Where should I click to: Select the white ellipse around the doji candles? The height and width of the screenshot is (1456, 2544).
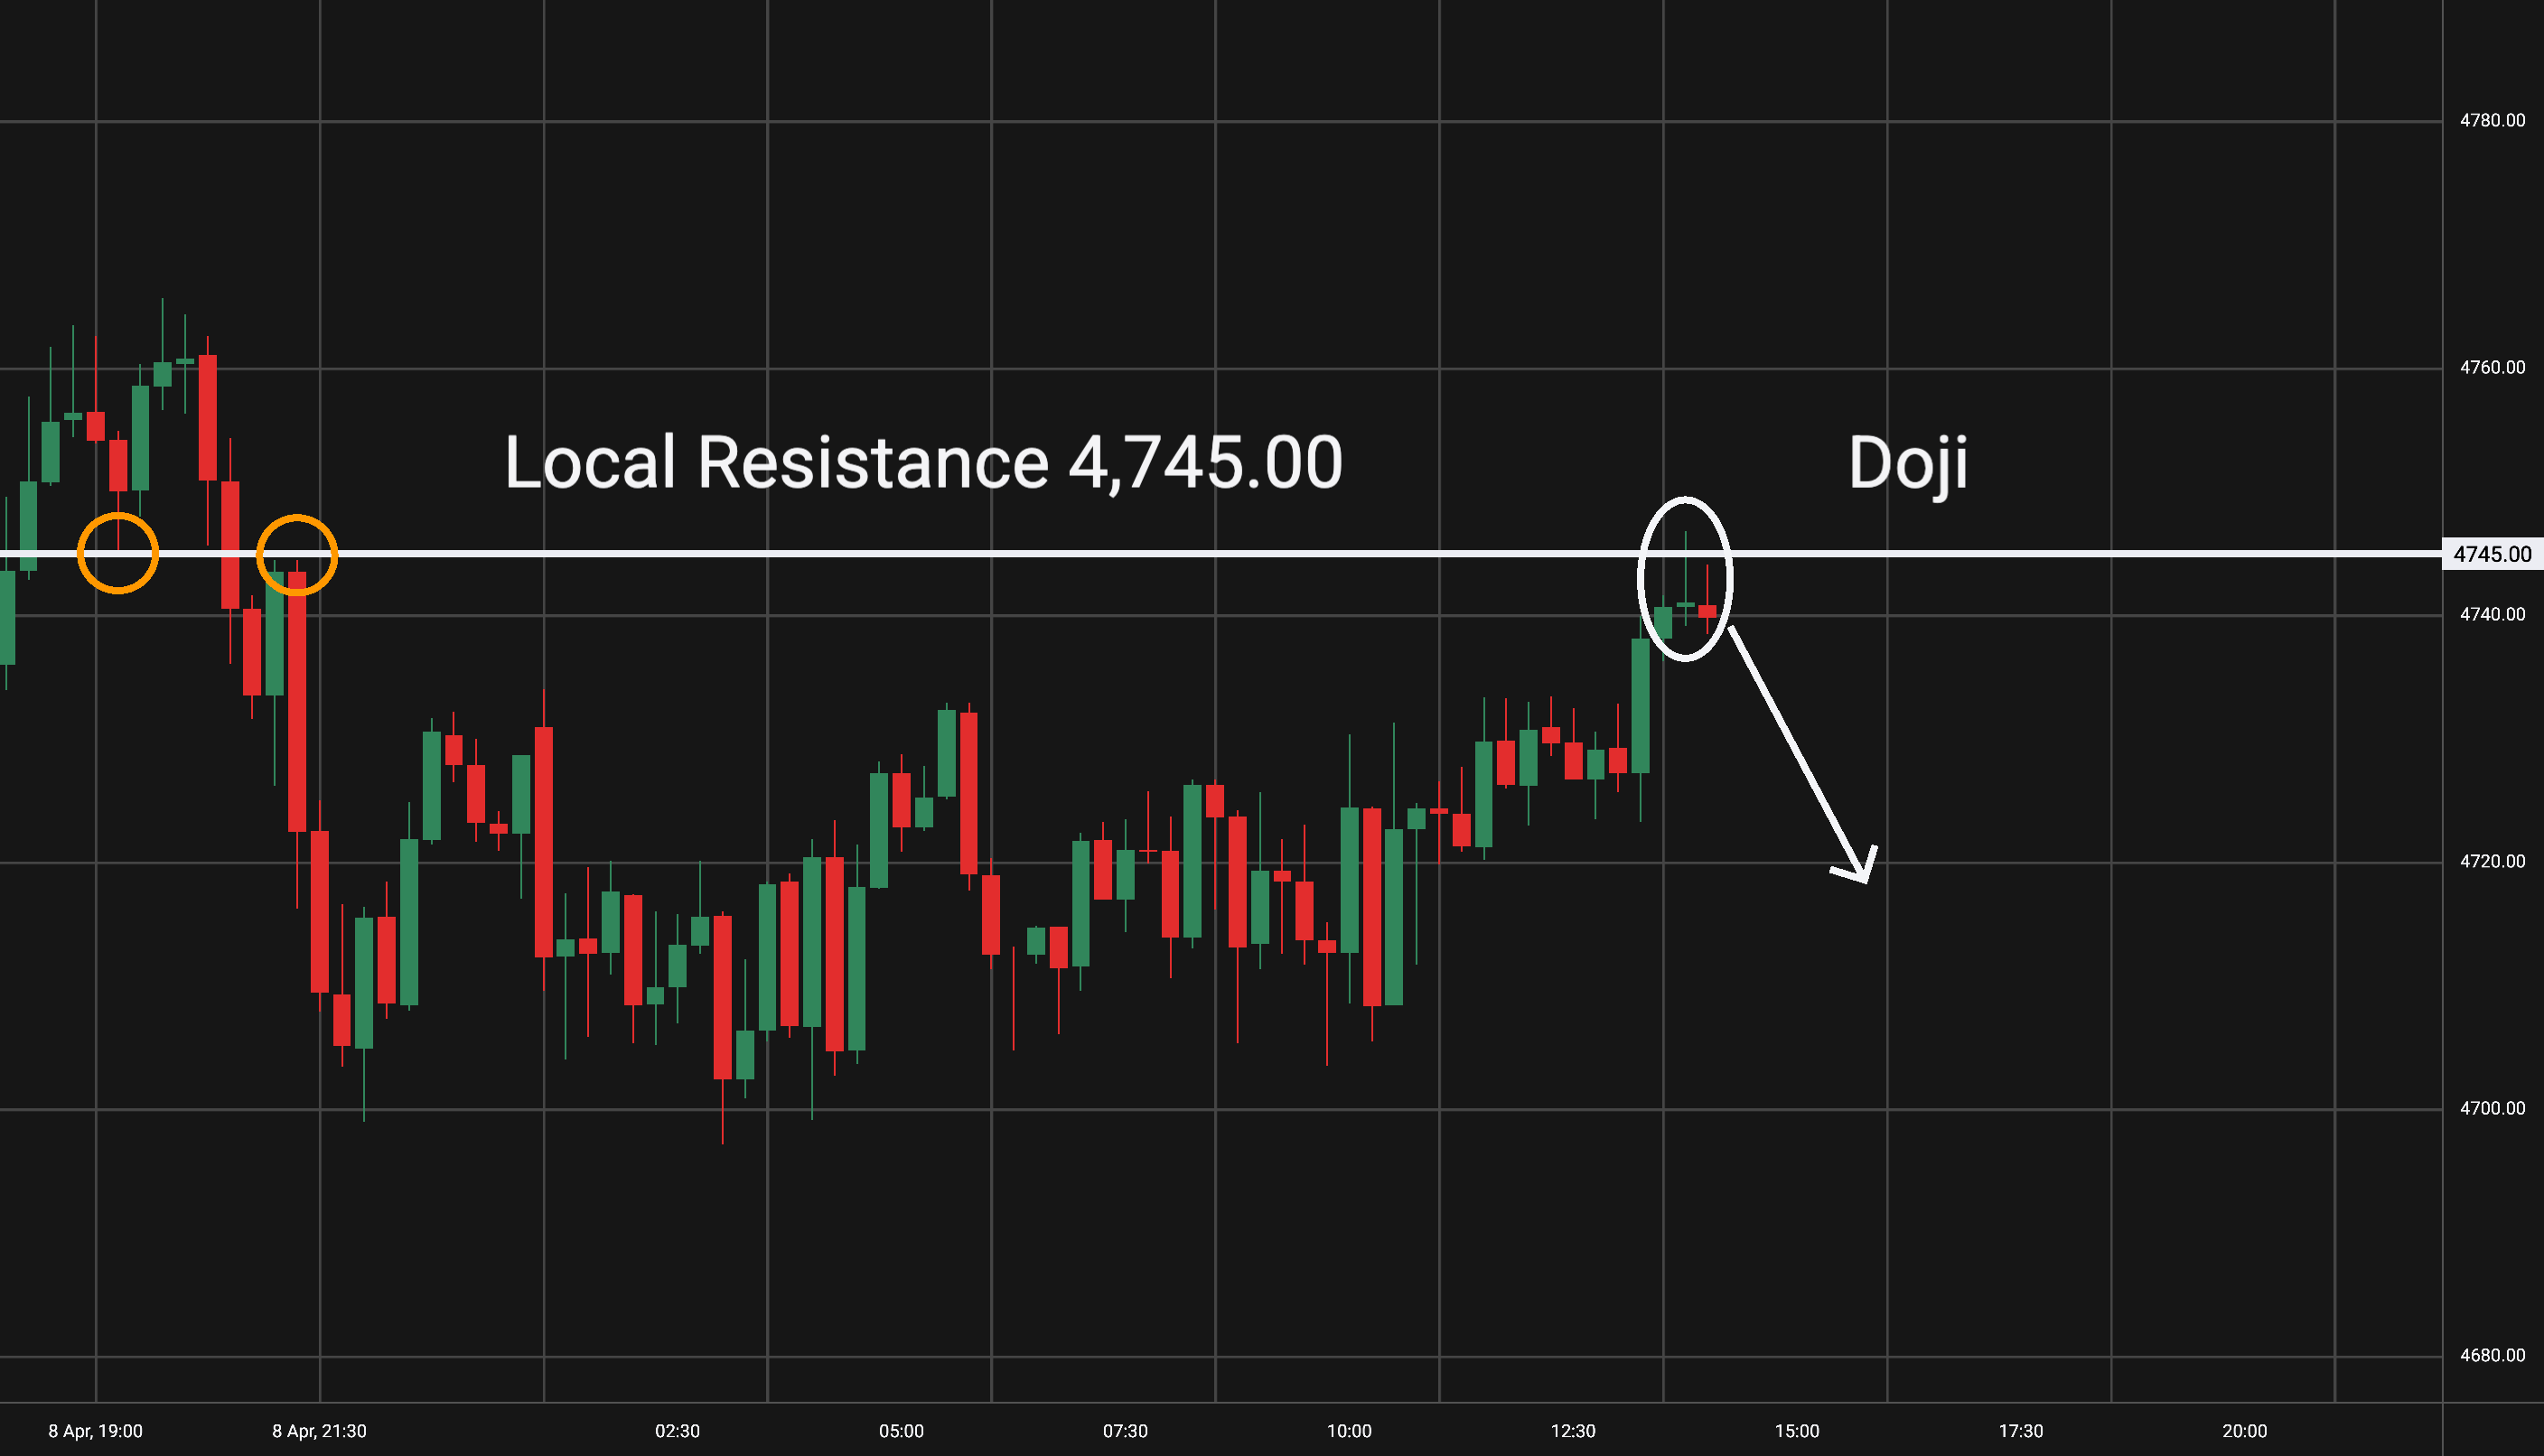1640,580
